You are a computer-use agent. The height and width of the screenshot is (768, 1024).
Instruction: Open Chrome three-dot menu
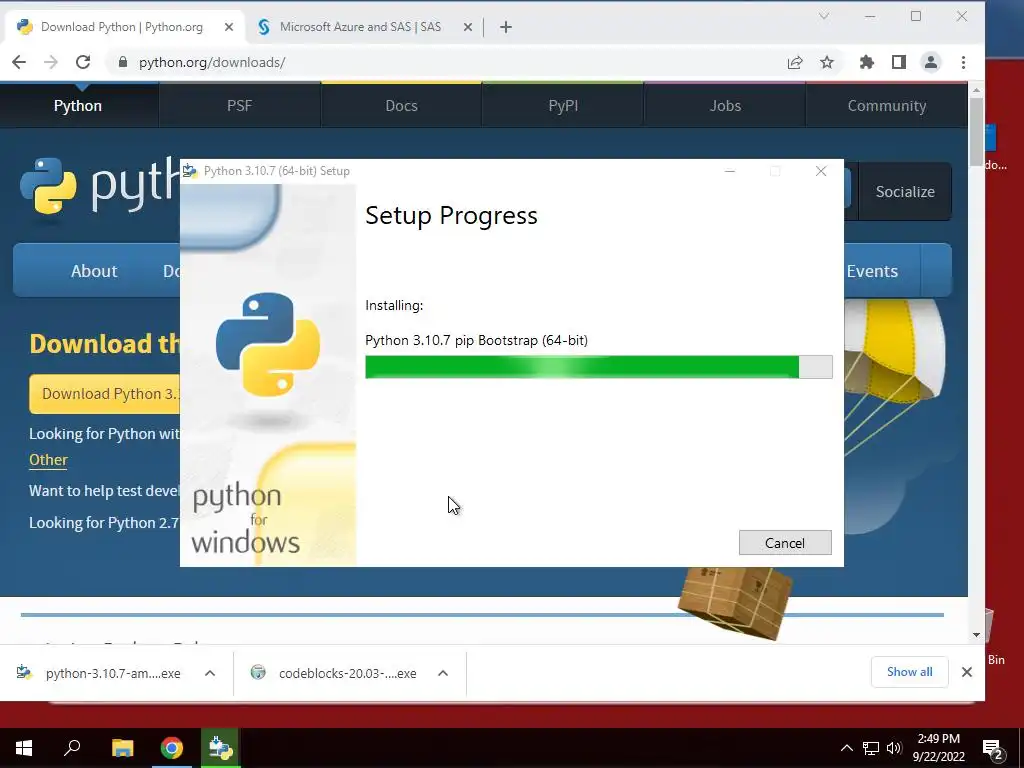pyautogui.click(x=963, y=62)
